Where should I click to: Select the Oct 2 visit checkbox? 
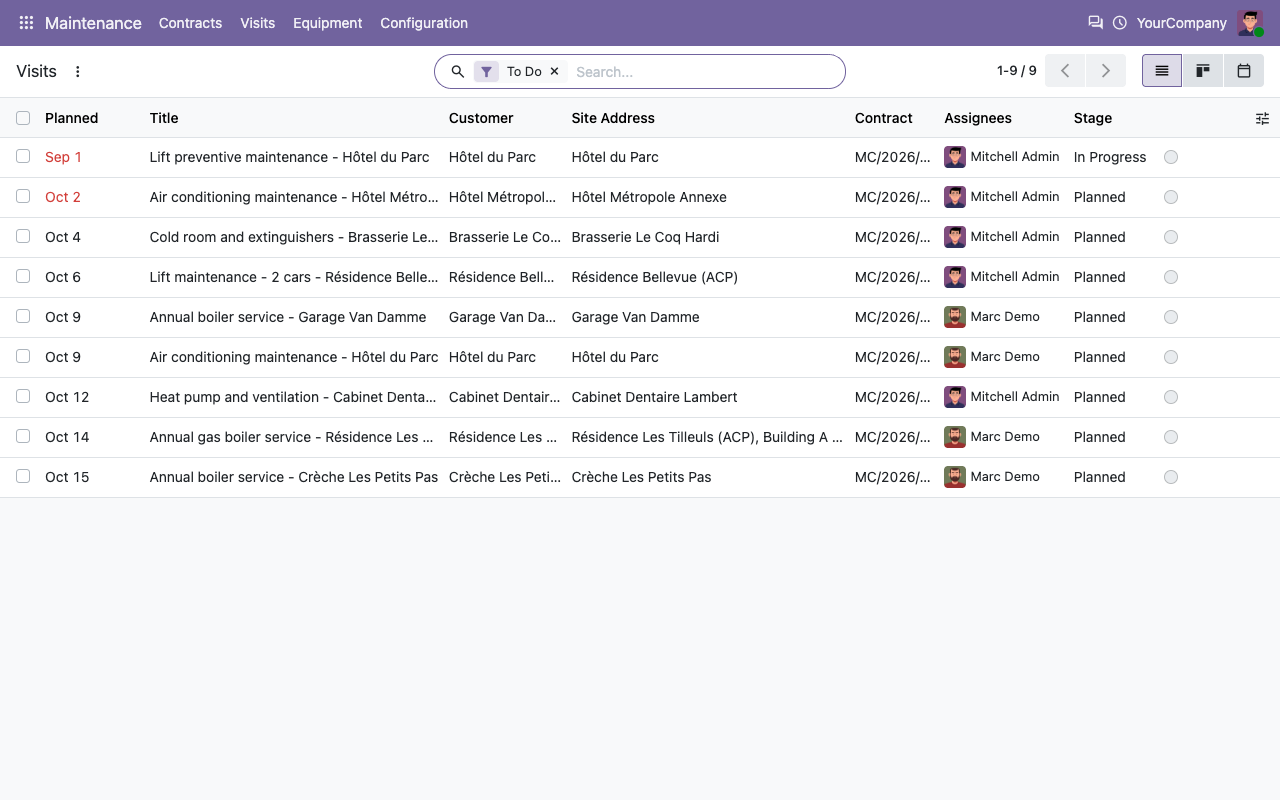coord(23,197)
